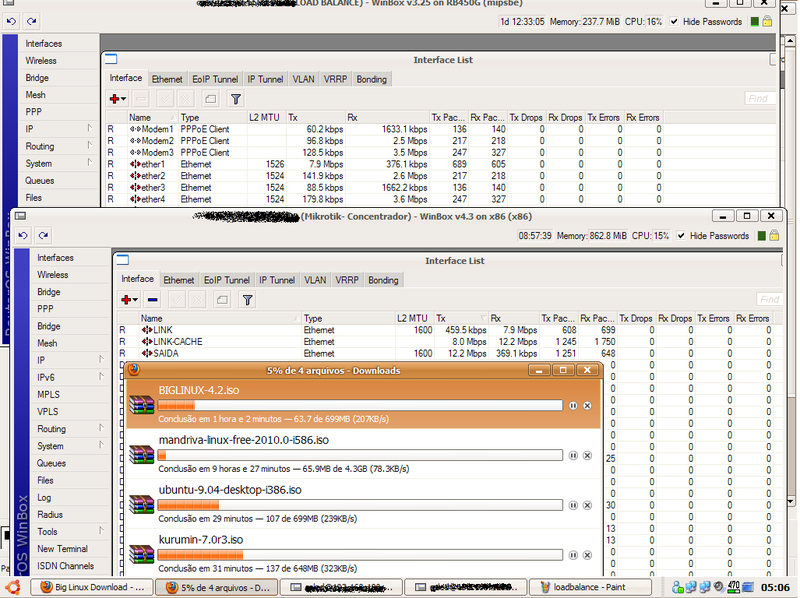
Task: Click the red plus add button in the RB450G Interface List
Action: tap(117, 99)
